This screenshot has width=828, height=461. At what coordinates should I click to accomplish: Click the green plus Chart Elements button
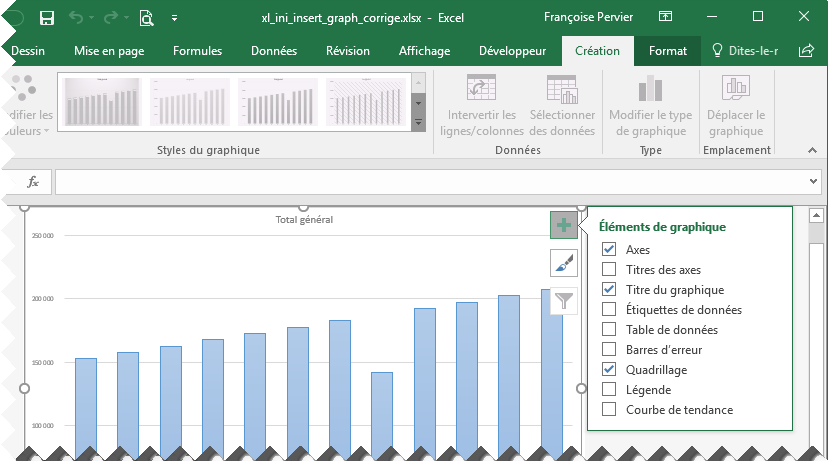[564, 226]
